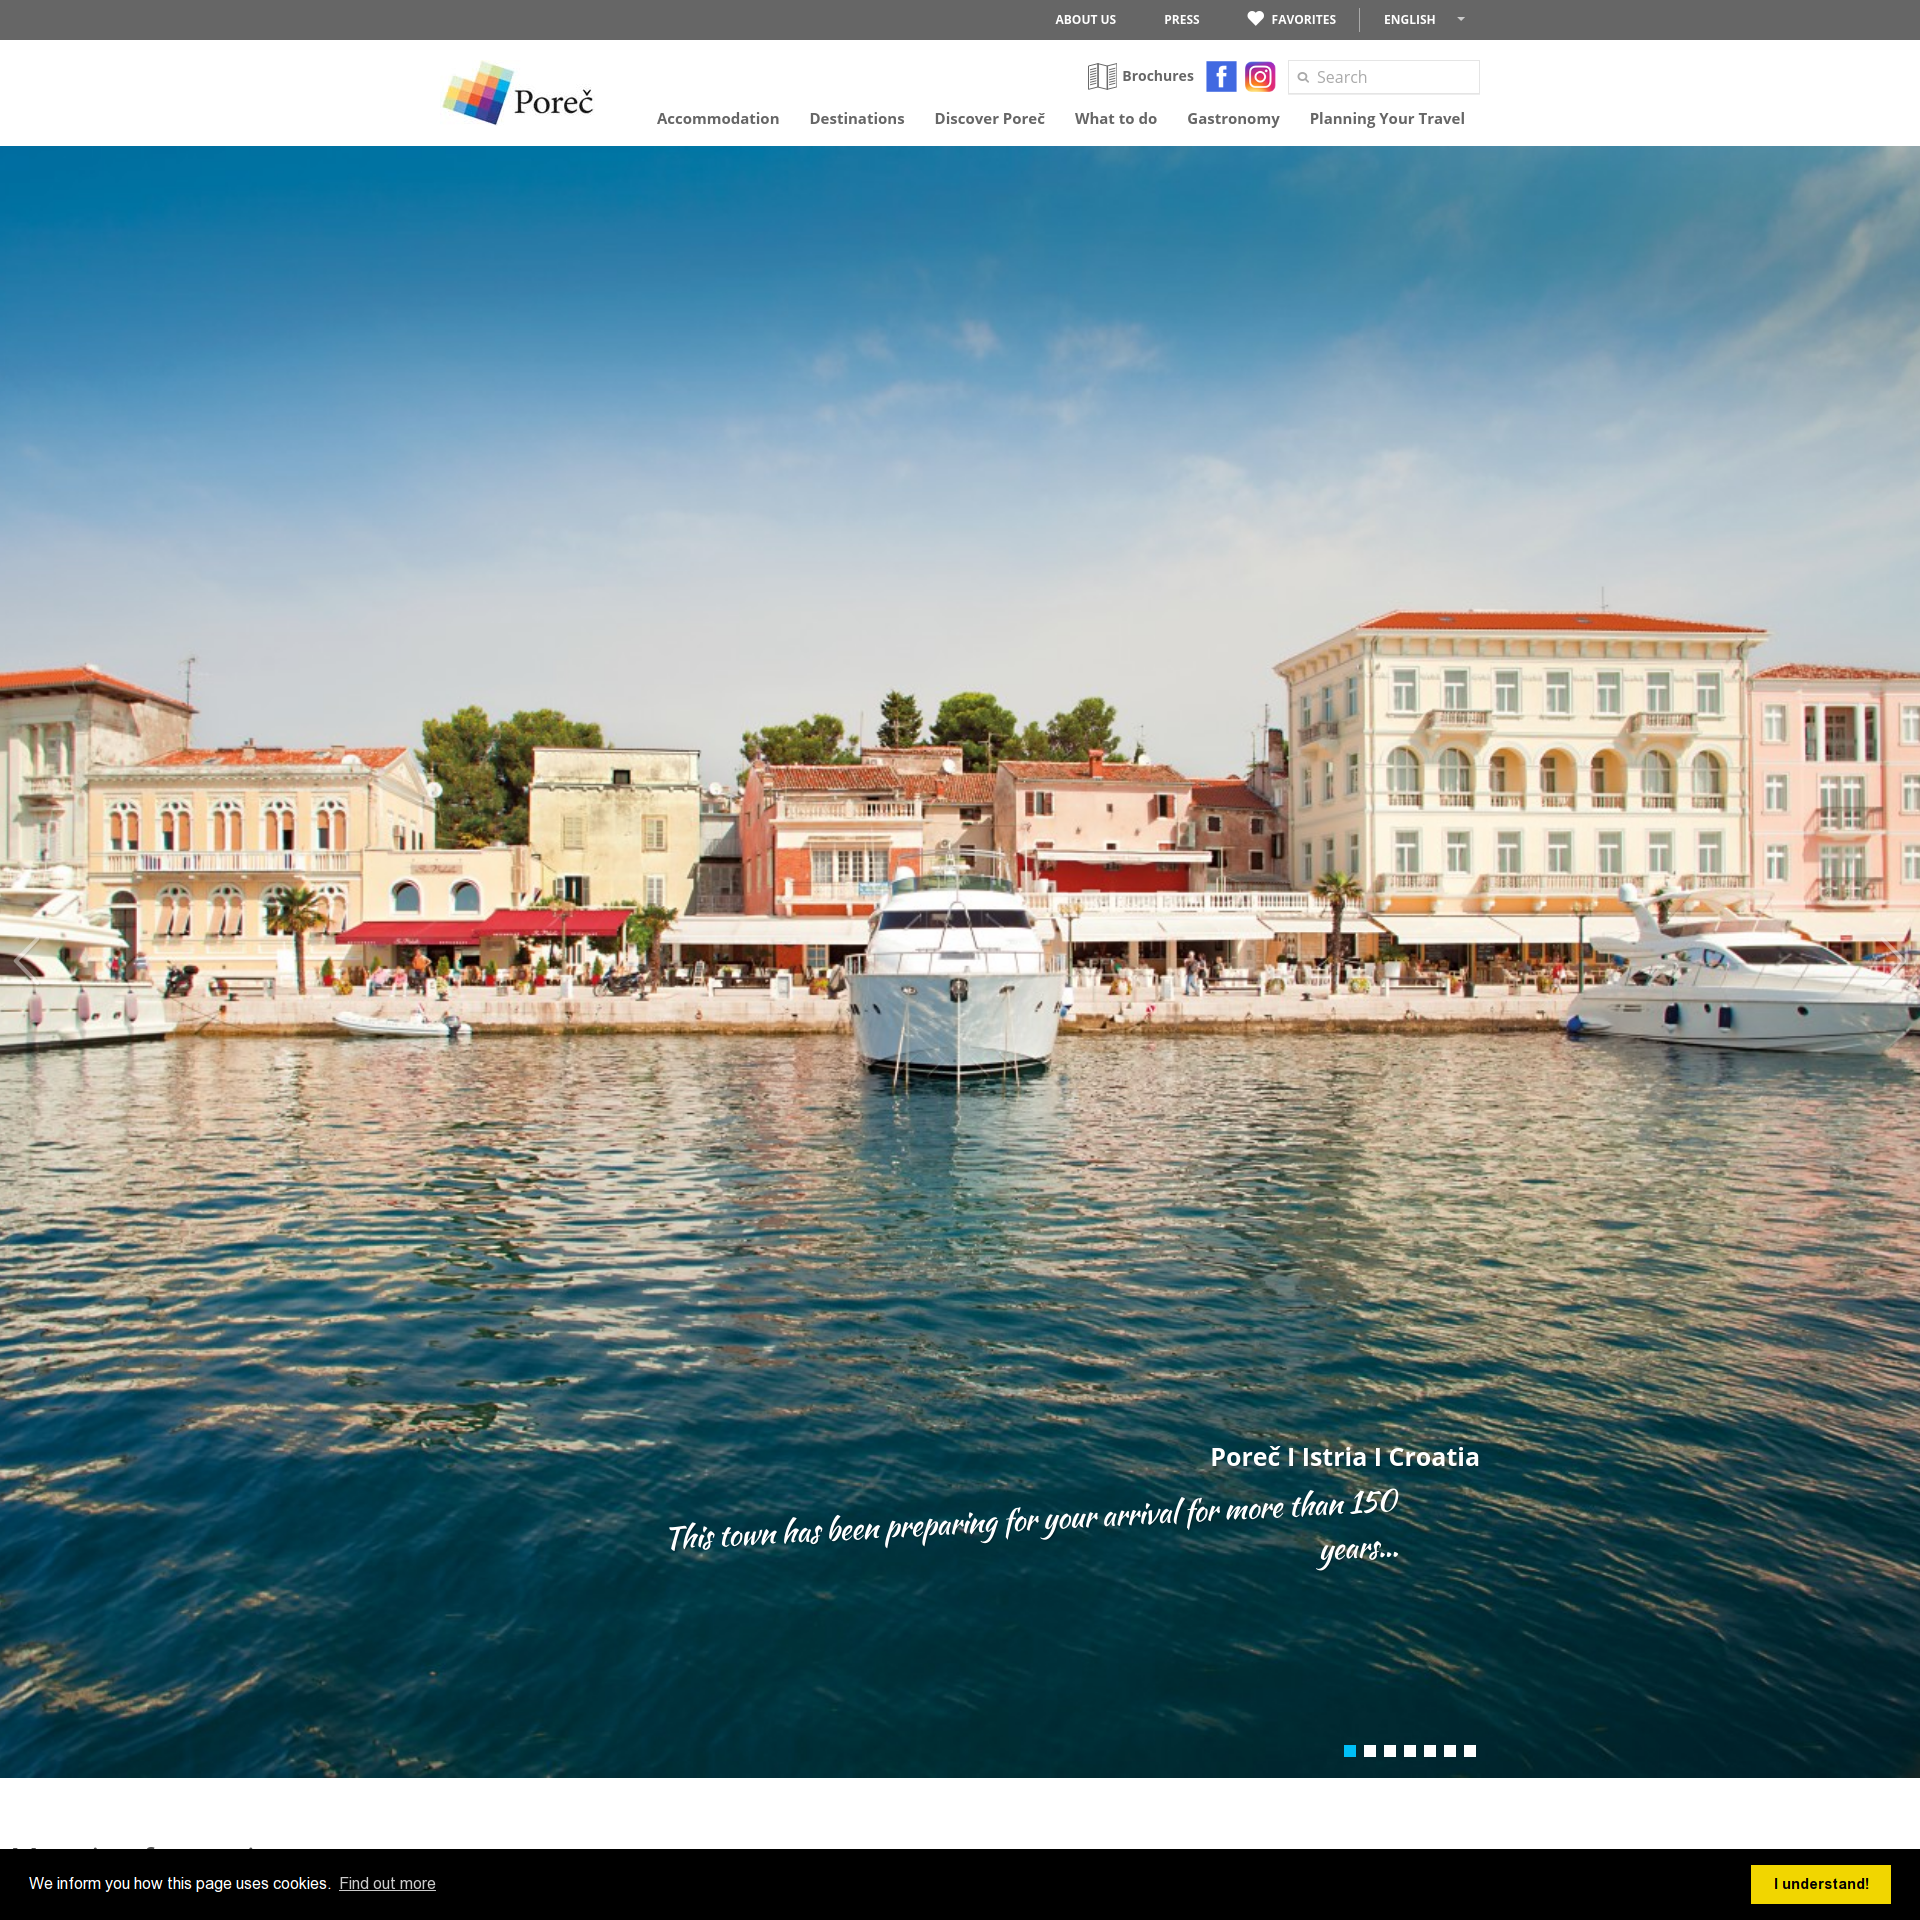The image size is (1920, 1920).
Task: Open the Discover Poreč menu item
Action: (x=988, y=119)
